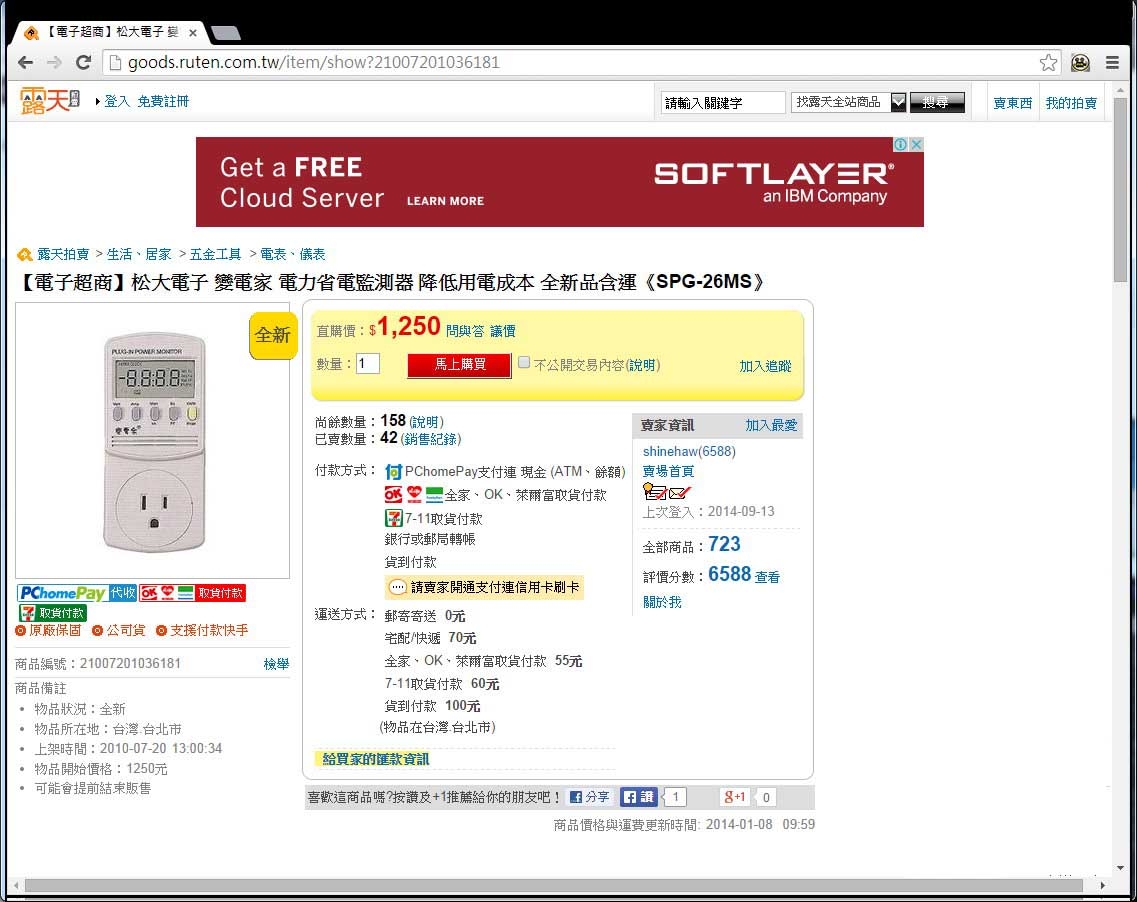Select the 【電子超商】松大電子 browser tab

click(110, 33)
